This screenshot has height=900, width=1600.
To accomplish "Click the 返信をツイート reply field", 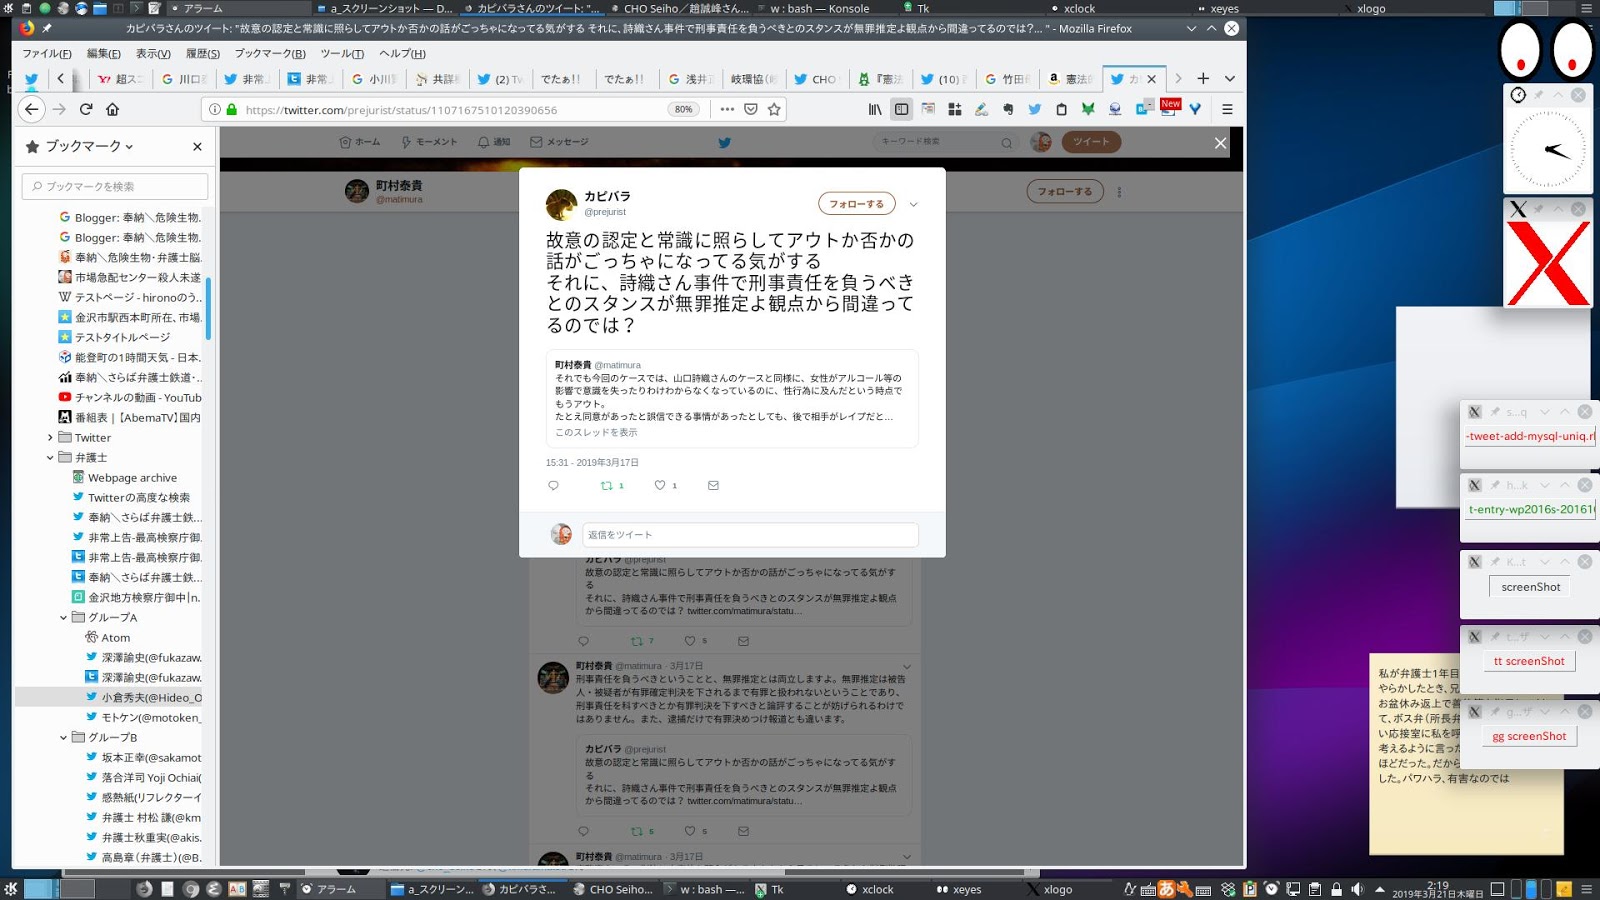I will click(x=750, y=535).
